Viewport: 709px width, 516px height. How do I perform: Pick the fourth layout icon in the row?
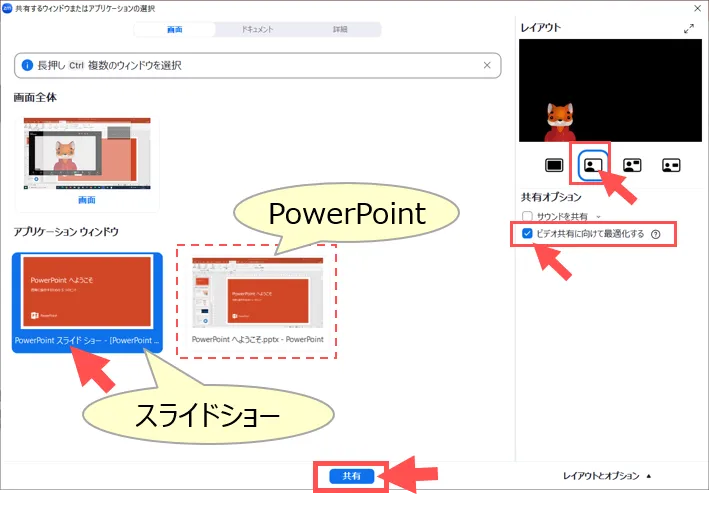click(x=671, y=166)
